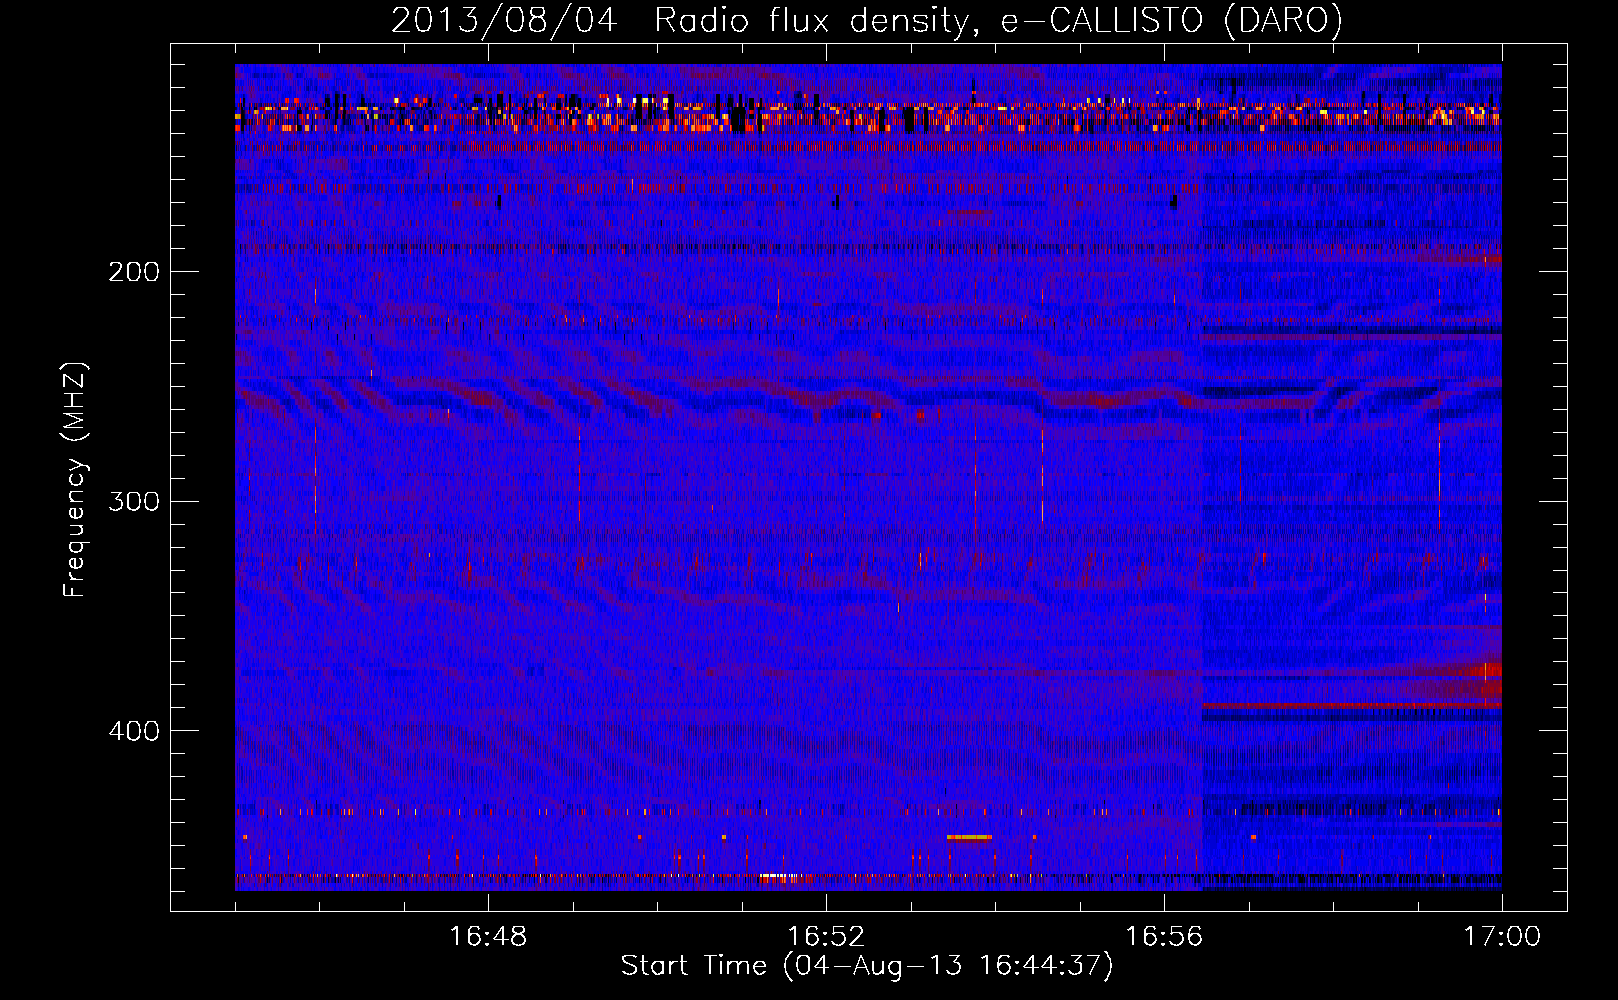1618x1000 pixels.
Task: Click the 16:52 time tick label
Action: pyautogui.click(x=826, y=936)
